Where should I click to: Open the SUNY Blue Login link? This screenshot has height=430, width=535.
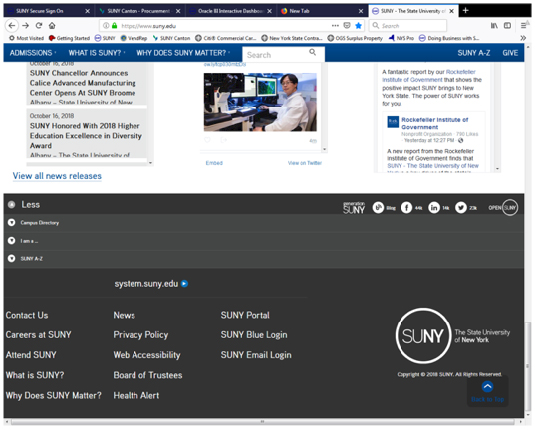coord(254,335)
